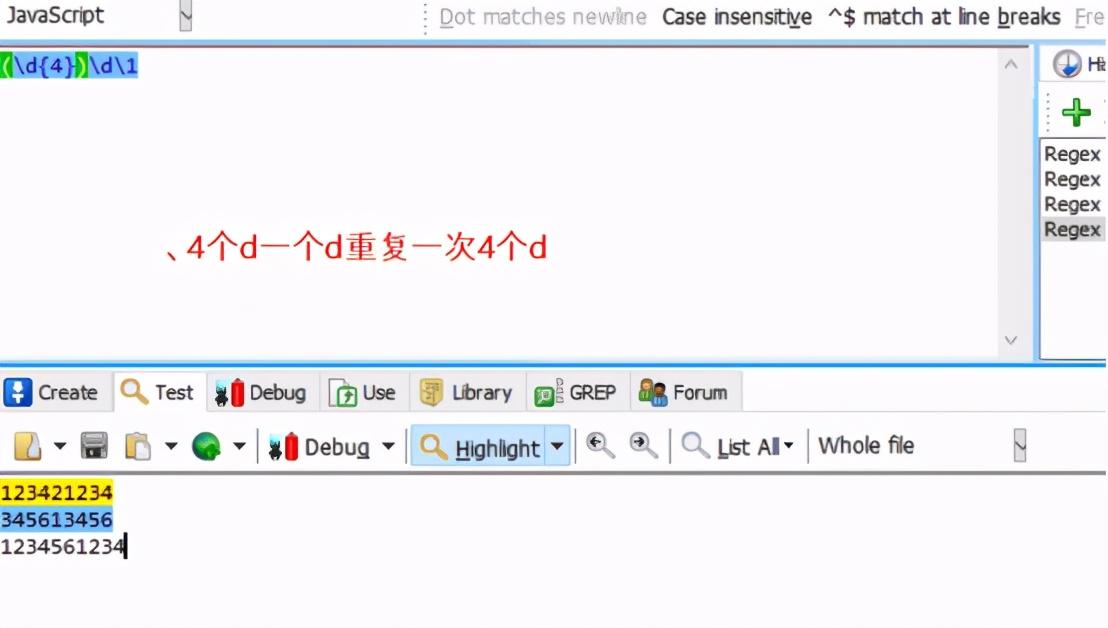Screen dimensions: 1108x628
Task: Click the Debug toolbar button
Action: [x=319, y=447]
